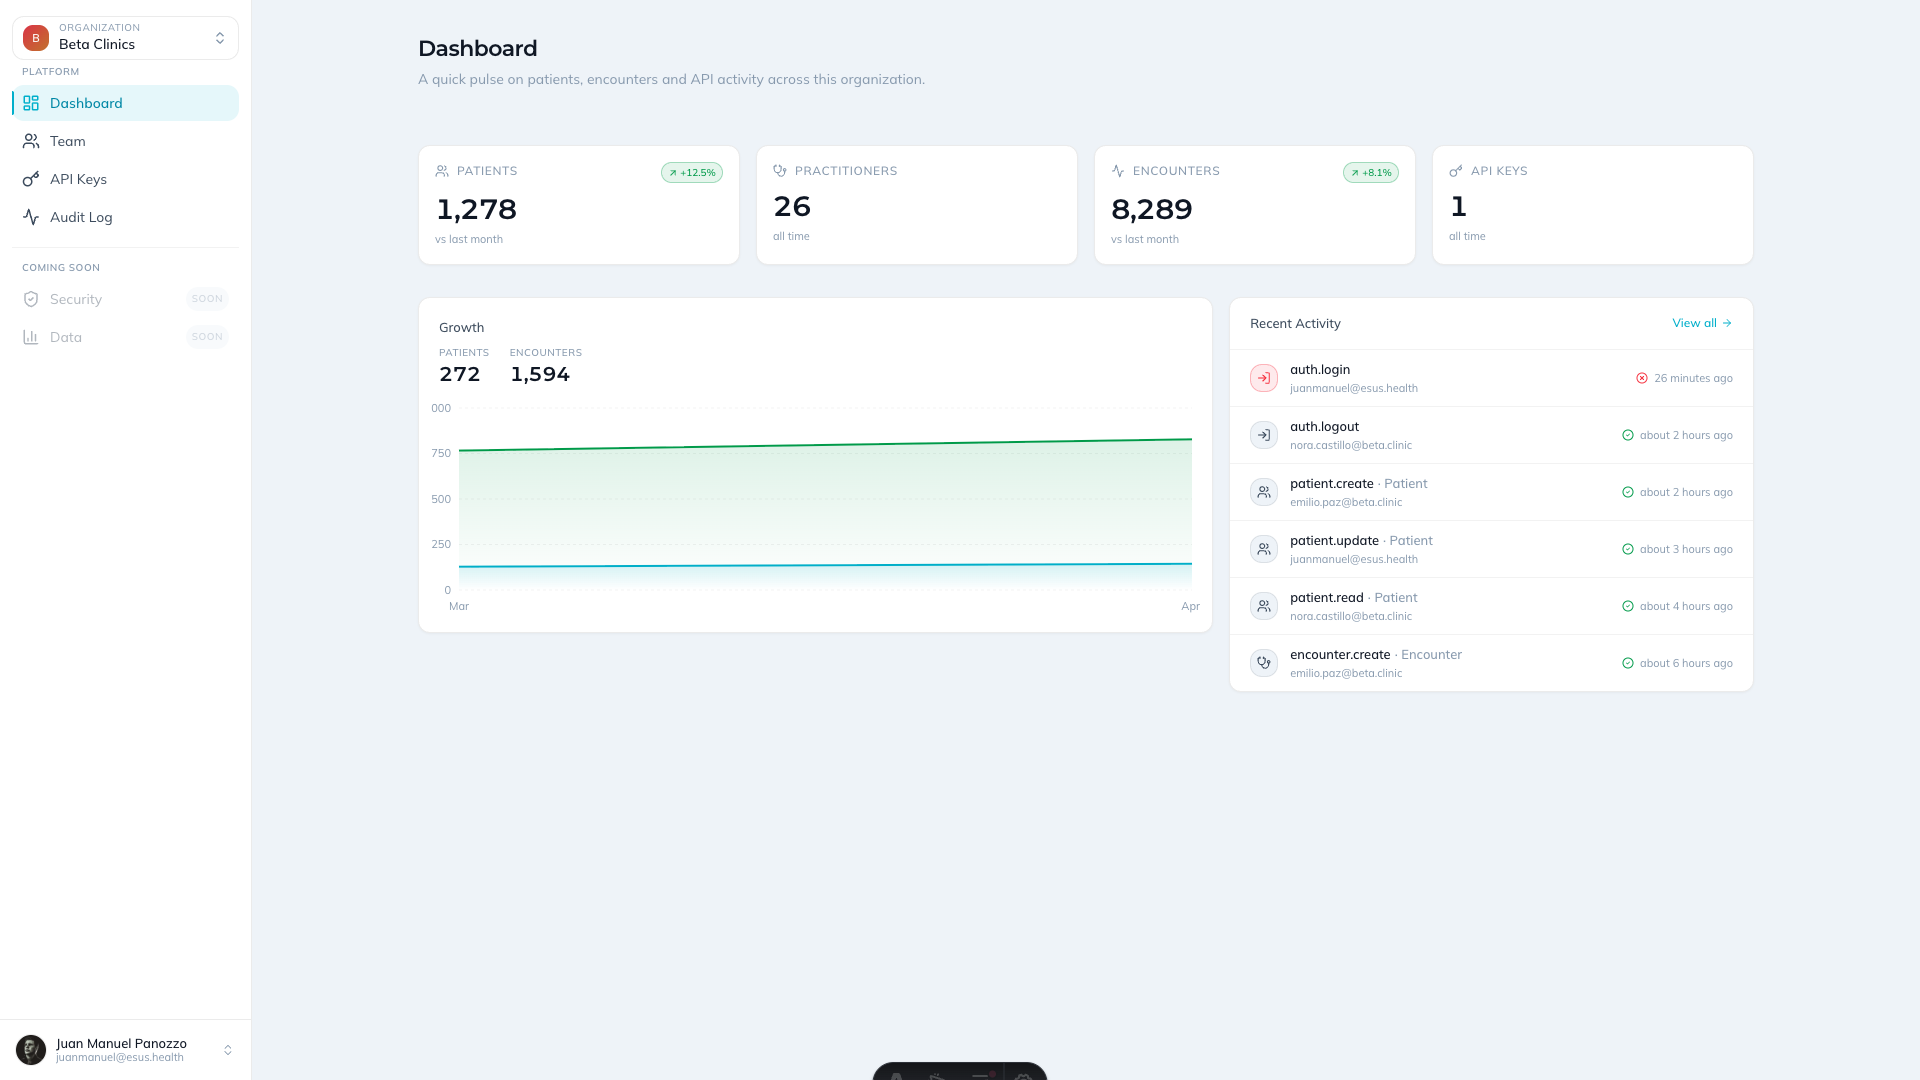Viewport: 1920px width, 1080px height.
Task: Select the Data coming soon item
Action: 126,337
